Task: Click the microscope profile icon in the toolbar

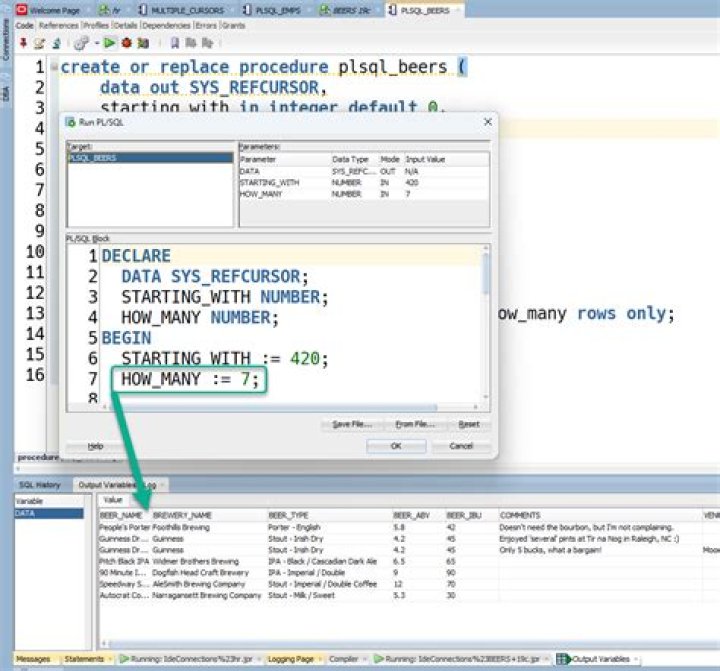Action: tap(56, 43)
